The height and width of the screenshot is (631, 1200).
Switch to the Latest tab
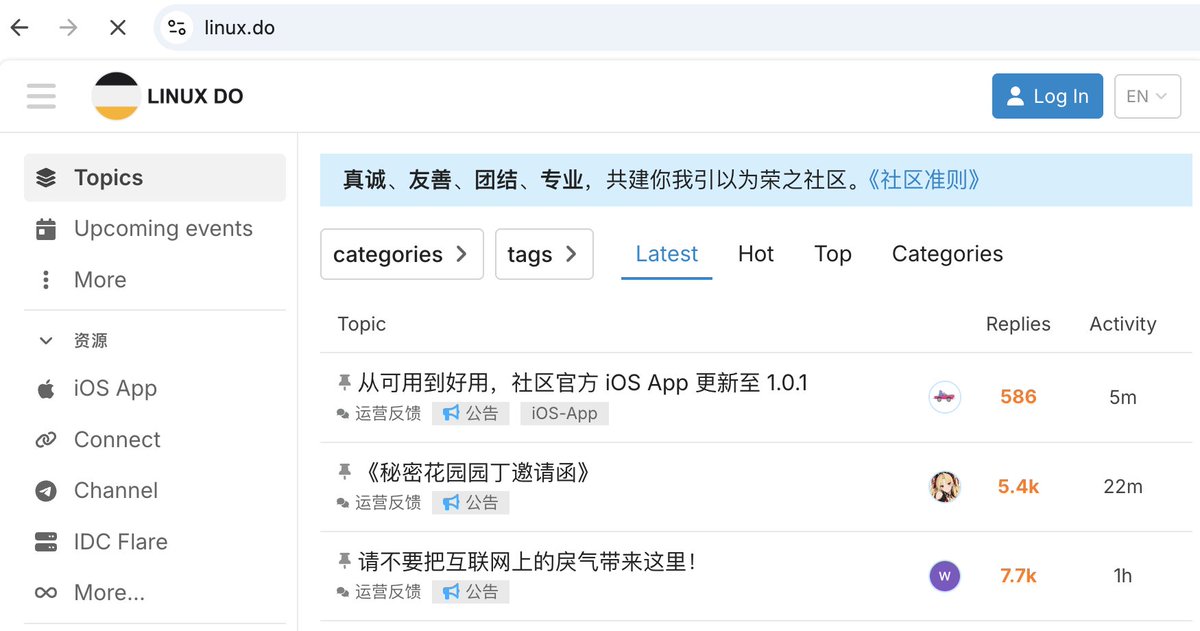(667, 254)
